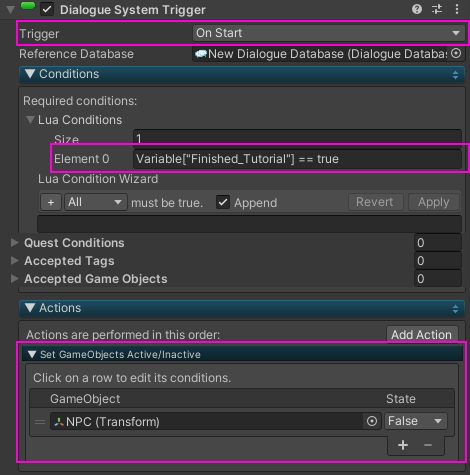Open the State dropdown set to False
This screenshot has height=475, width=470.
(416, 421)
